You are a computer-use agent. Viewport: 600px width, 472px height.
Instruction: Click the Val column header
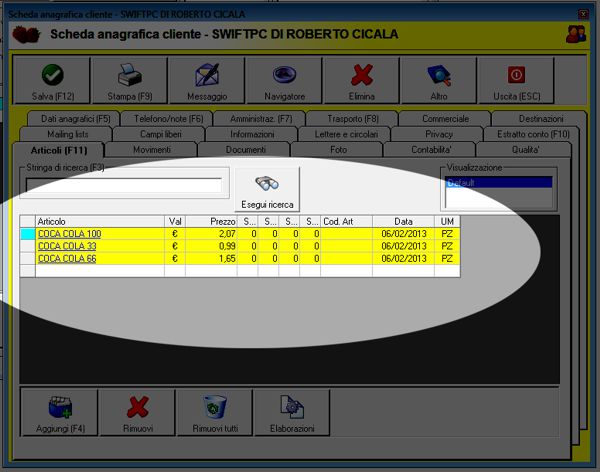point(175,221)
